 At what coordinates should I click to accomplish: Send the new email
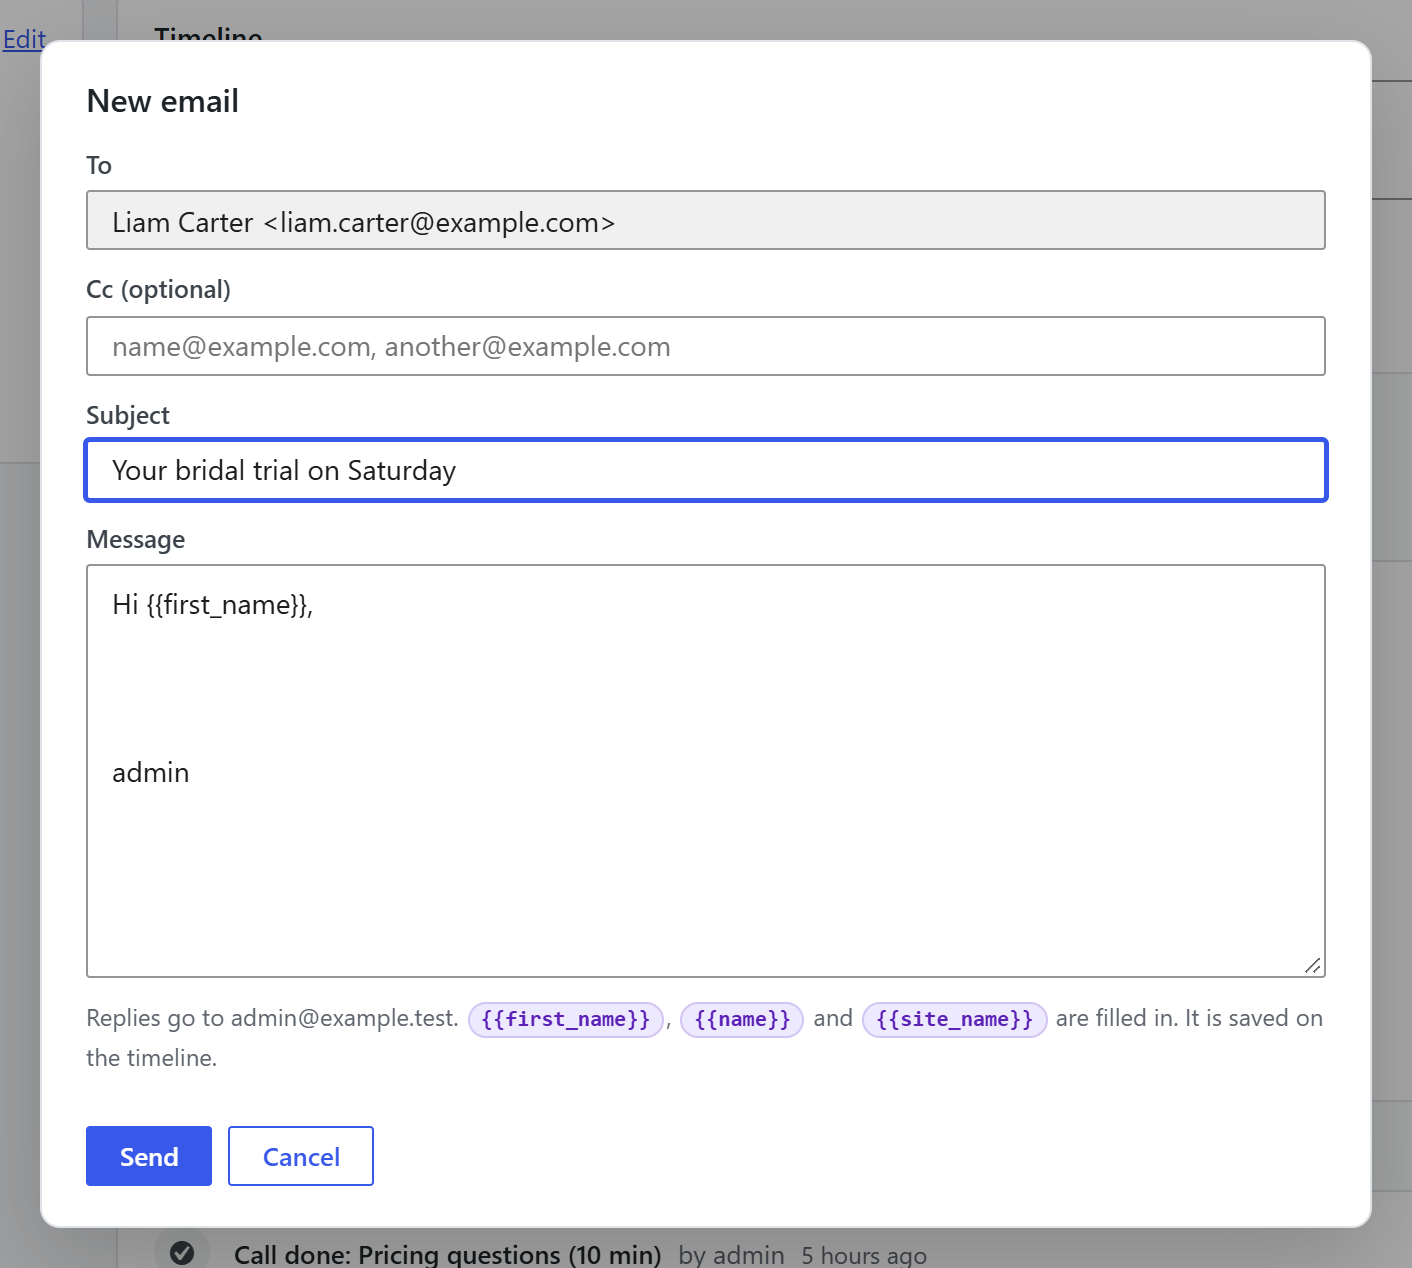[x=149, y=1156]
